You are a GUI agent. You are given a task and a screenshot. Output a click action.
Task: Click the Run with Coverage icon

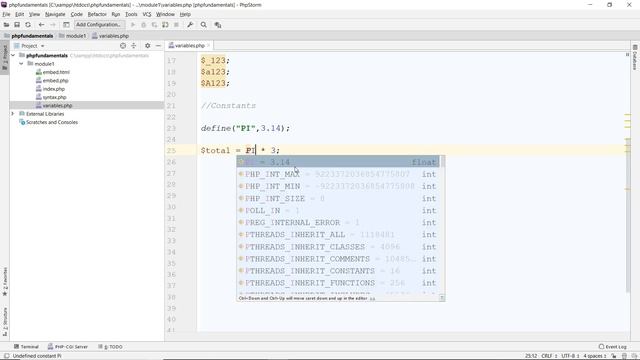click(154, 25)
